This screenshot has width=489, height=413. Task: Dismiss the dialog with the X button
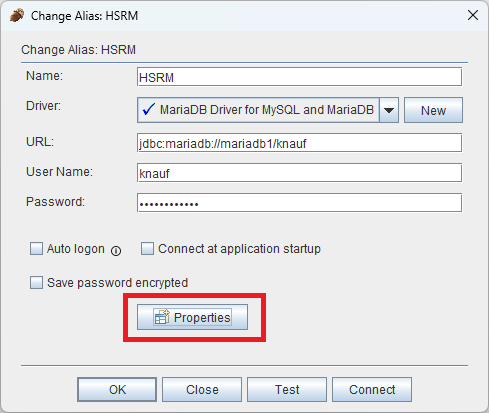pos(473,15)
